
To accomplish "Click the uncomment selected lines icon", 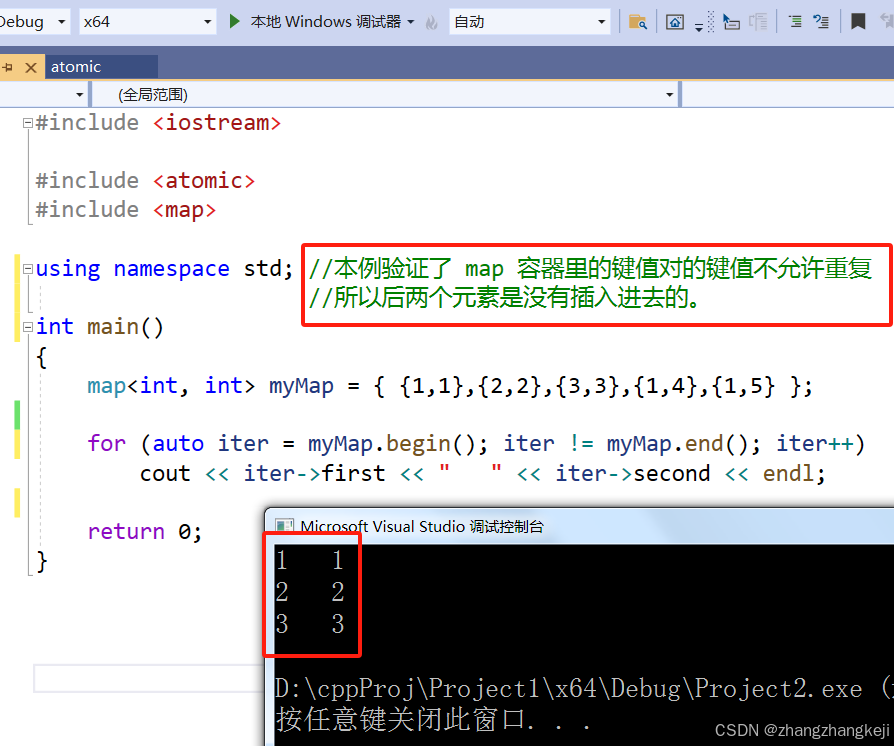I will point(821,22).
